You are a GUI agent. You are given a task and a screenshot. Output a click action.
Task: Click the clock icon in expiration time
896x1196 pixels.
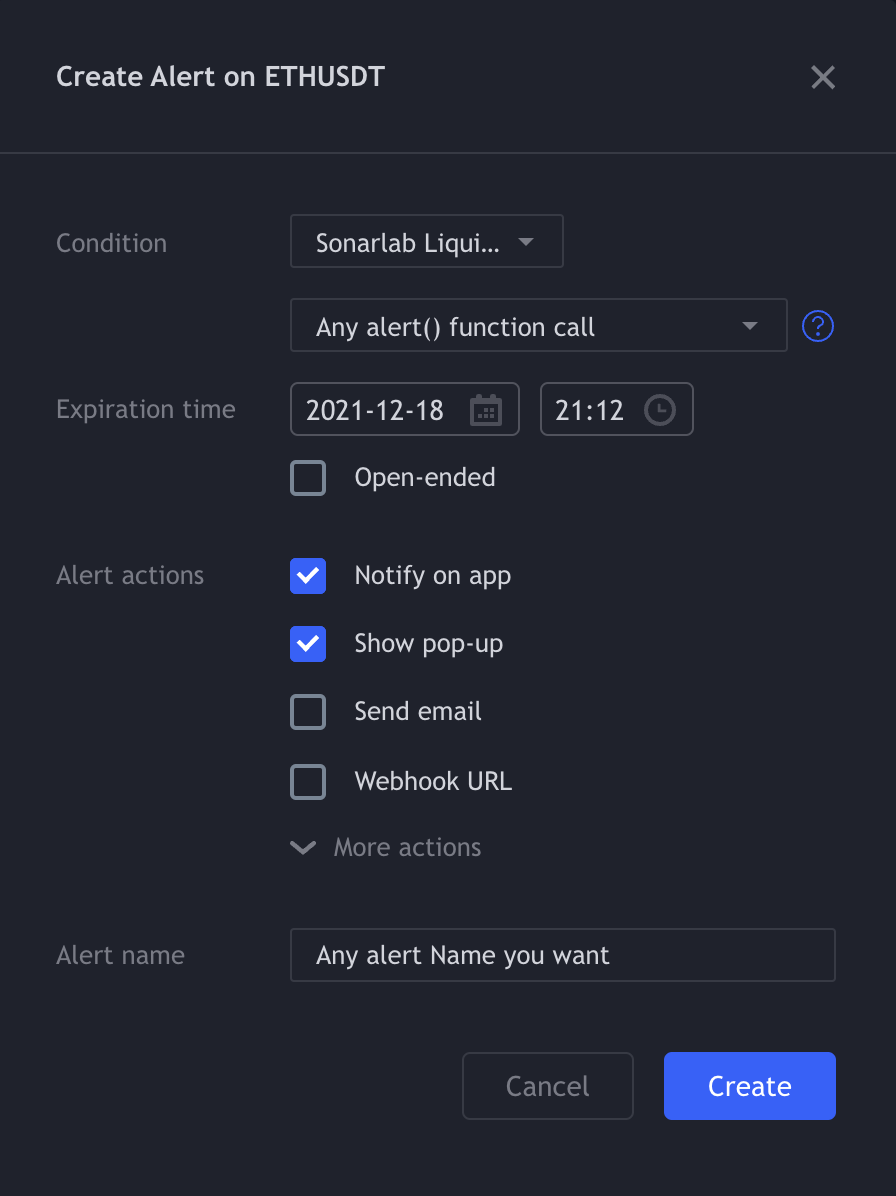click(659, 410)
